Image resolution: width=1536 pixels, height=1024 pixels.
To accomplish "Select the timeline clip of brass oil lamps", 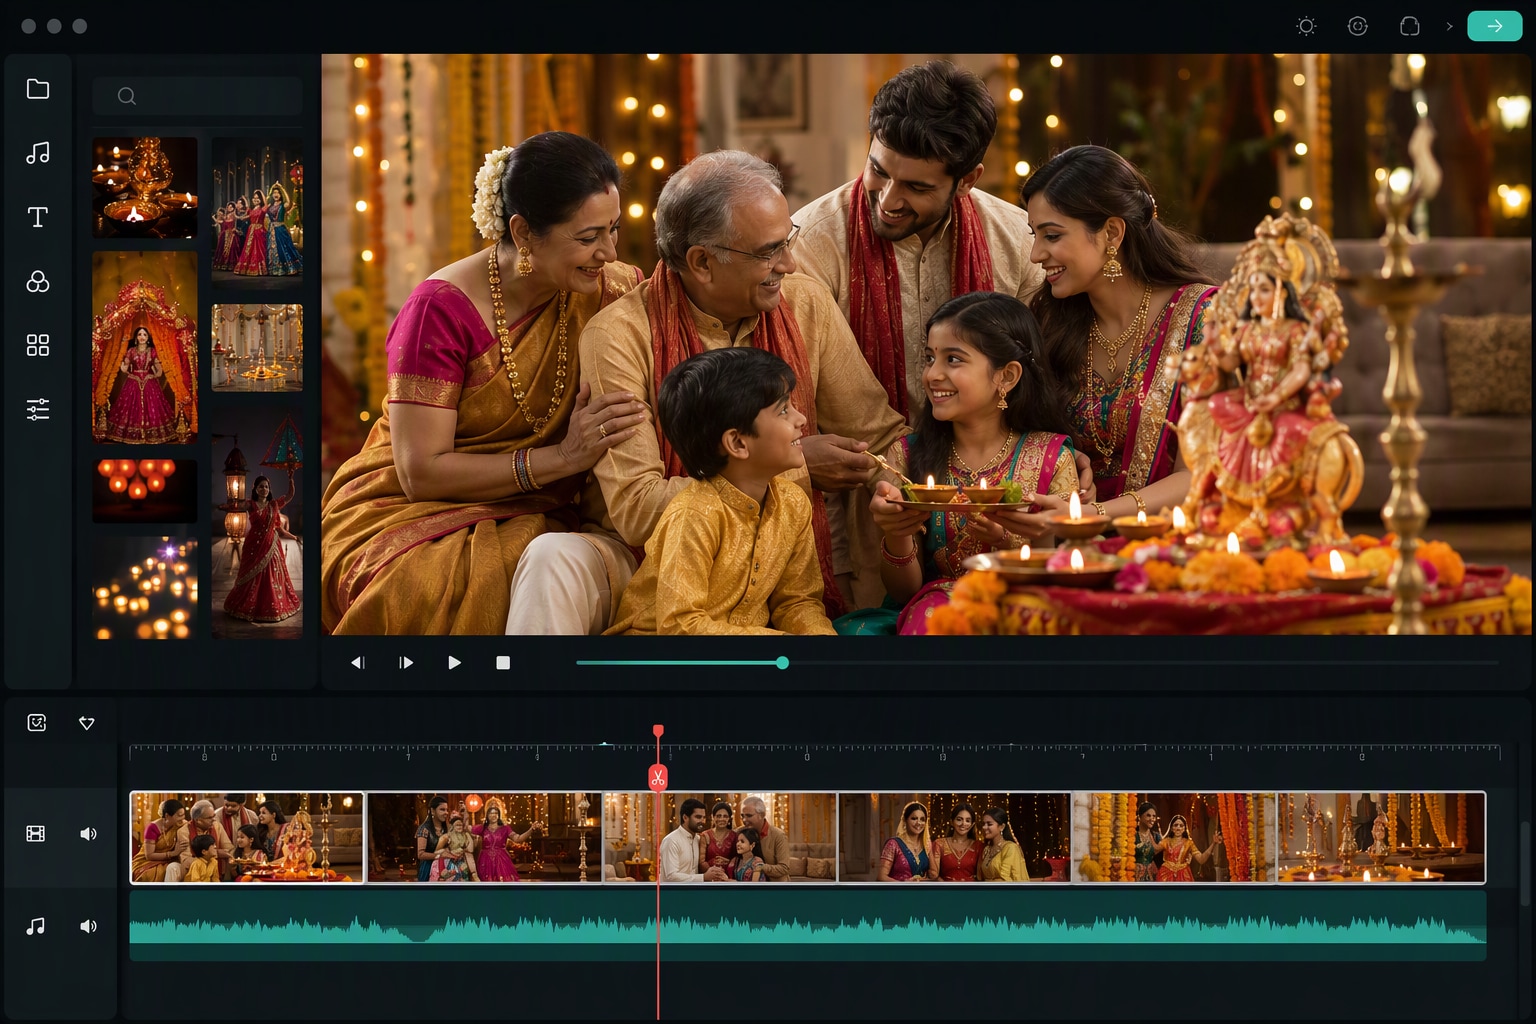I will [1382, 838].
